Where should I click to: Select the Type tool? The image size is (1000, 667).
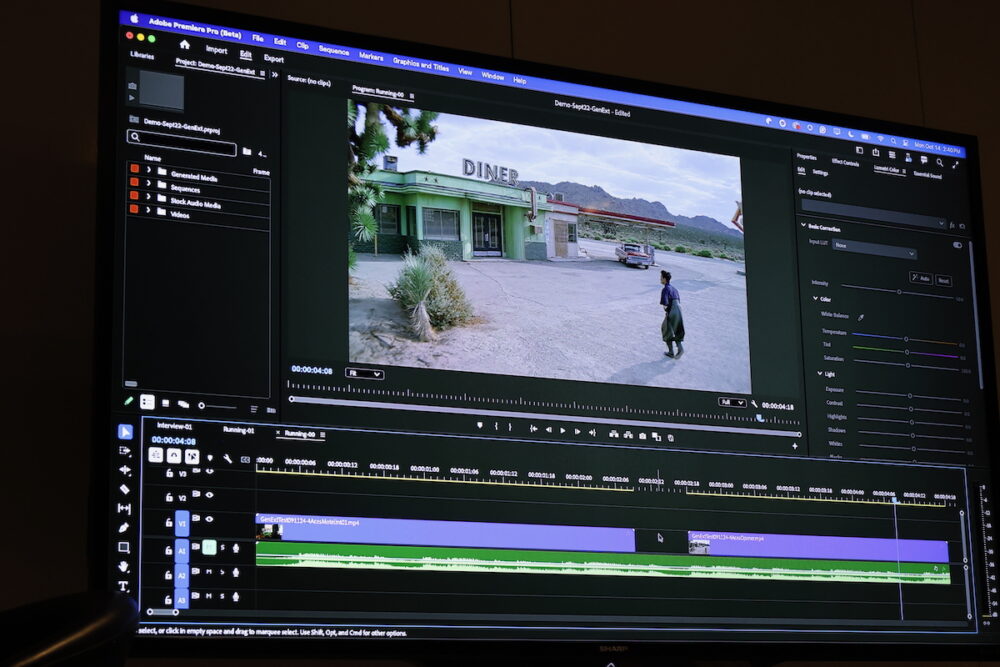pos(124,586)
